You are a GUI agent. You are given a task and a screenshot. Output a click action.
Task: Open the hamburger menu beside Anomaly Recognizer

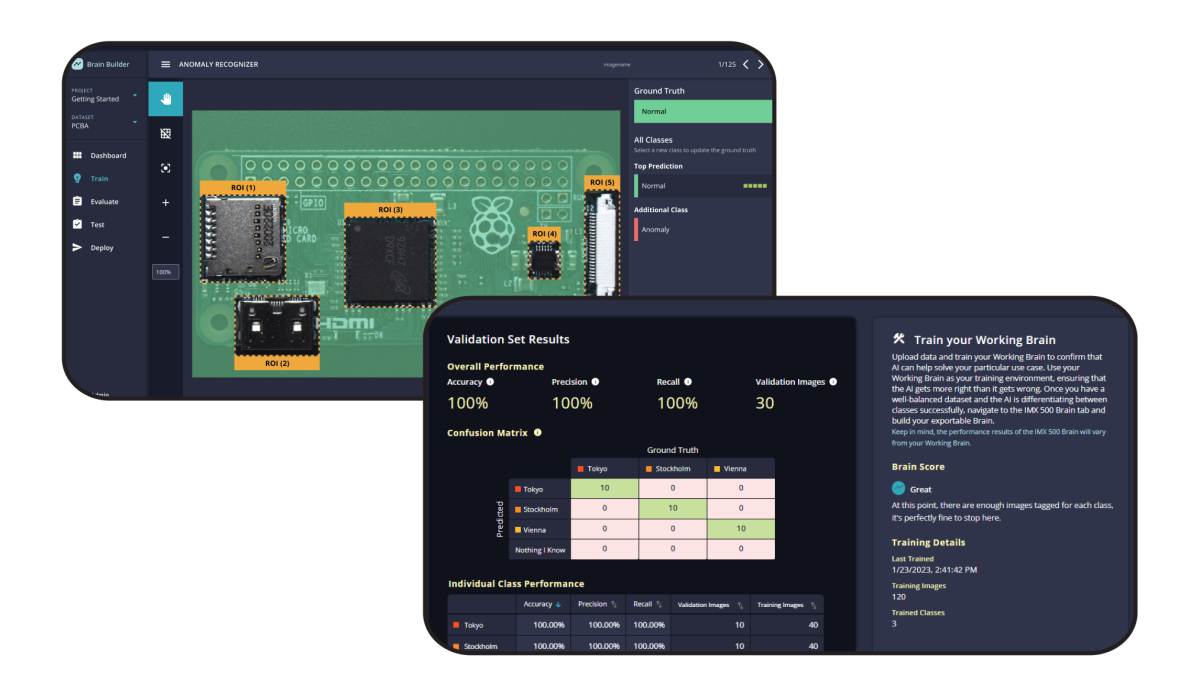(x=166, y=64)
